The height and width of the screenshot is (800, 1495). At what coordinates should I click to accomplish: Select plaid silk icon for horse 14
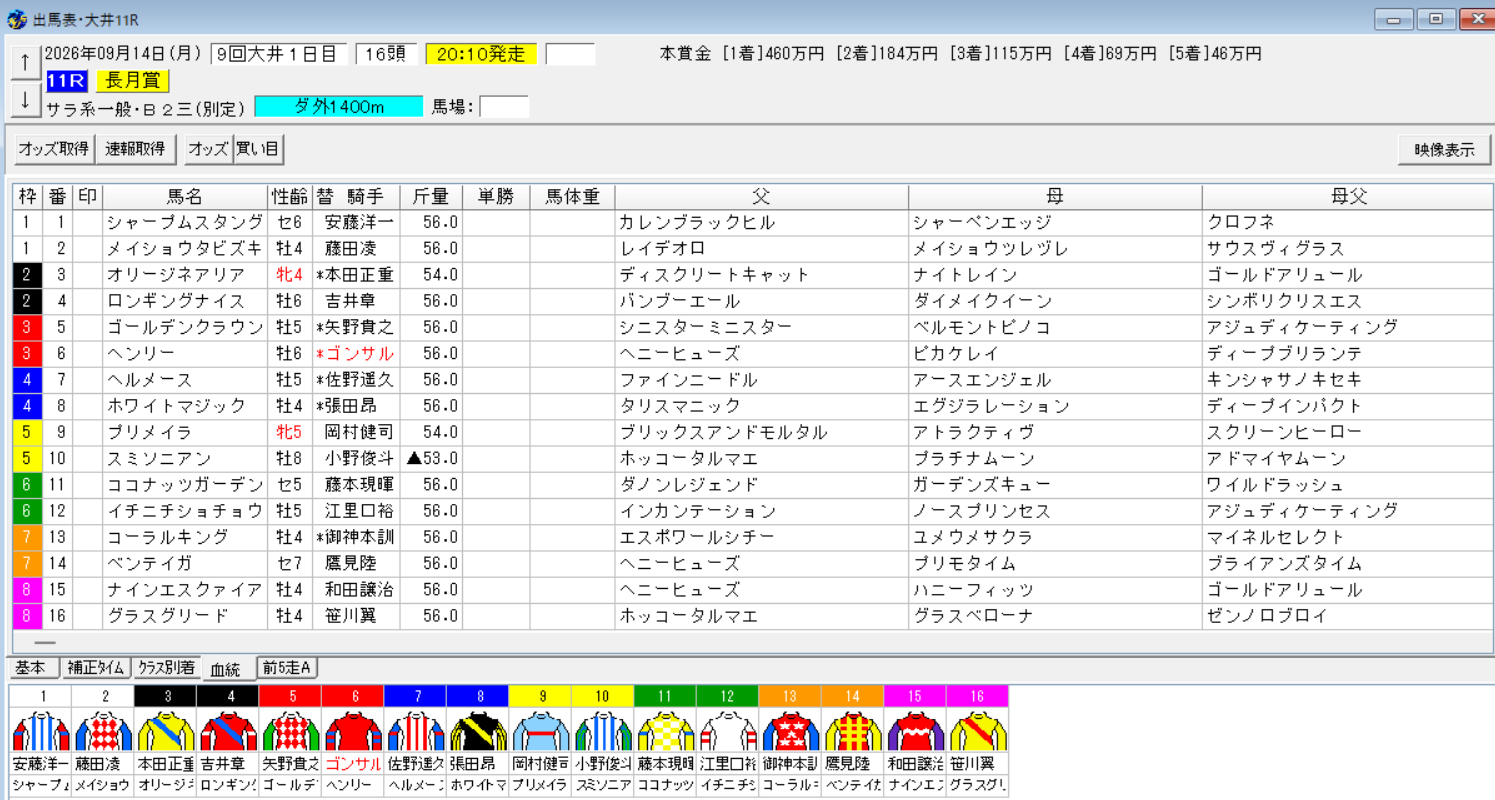(852, 731)
